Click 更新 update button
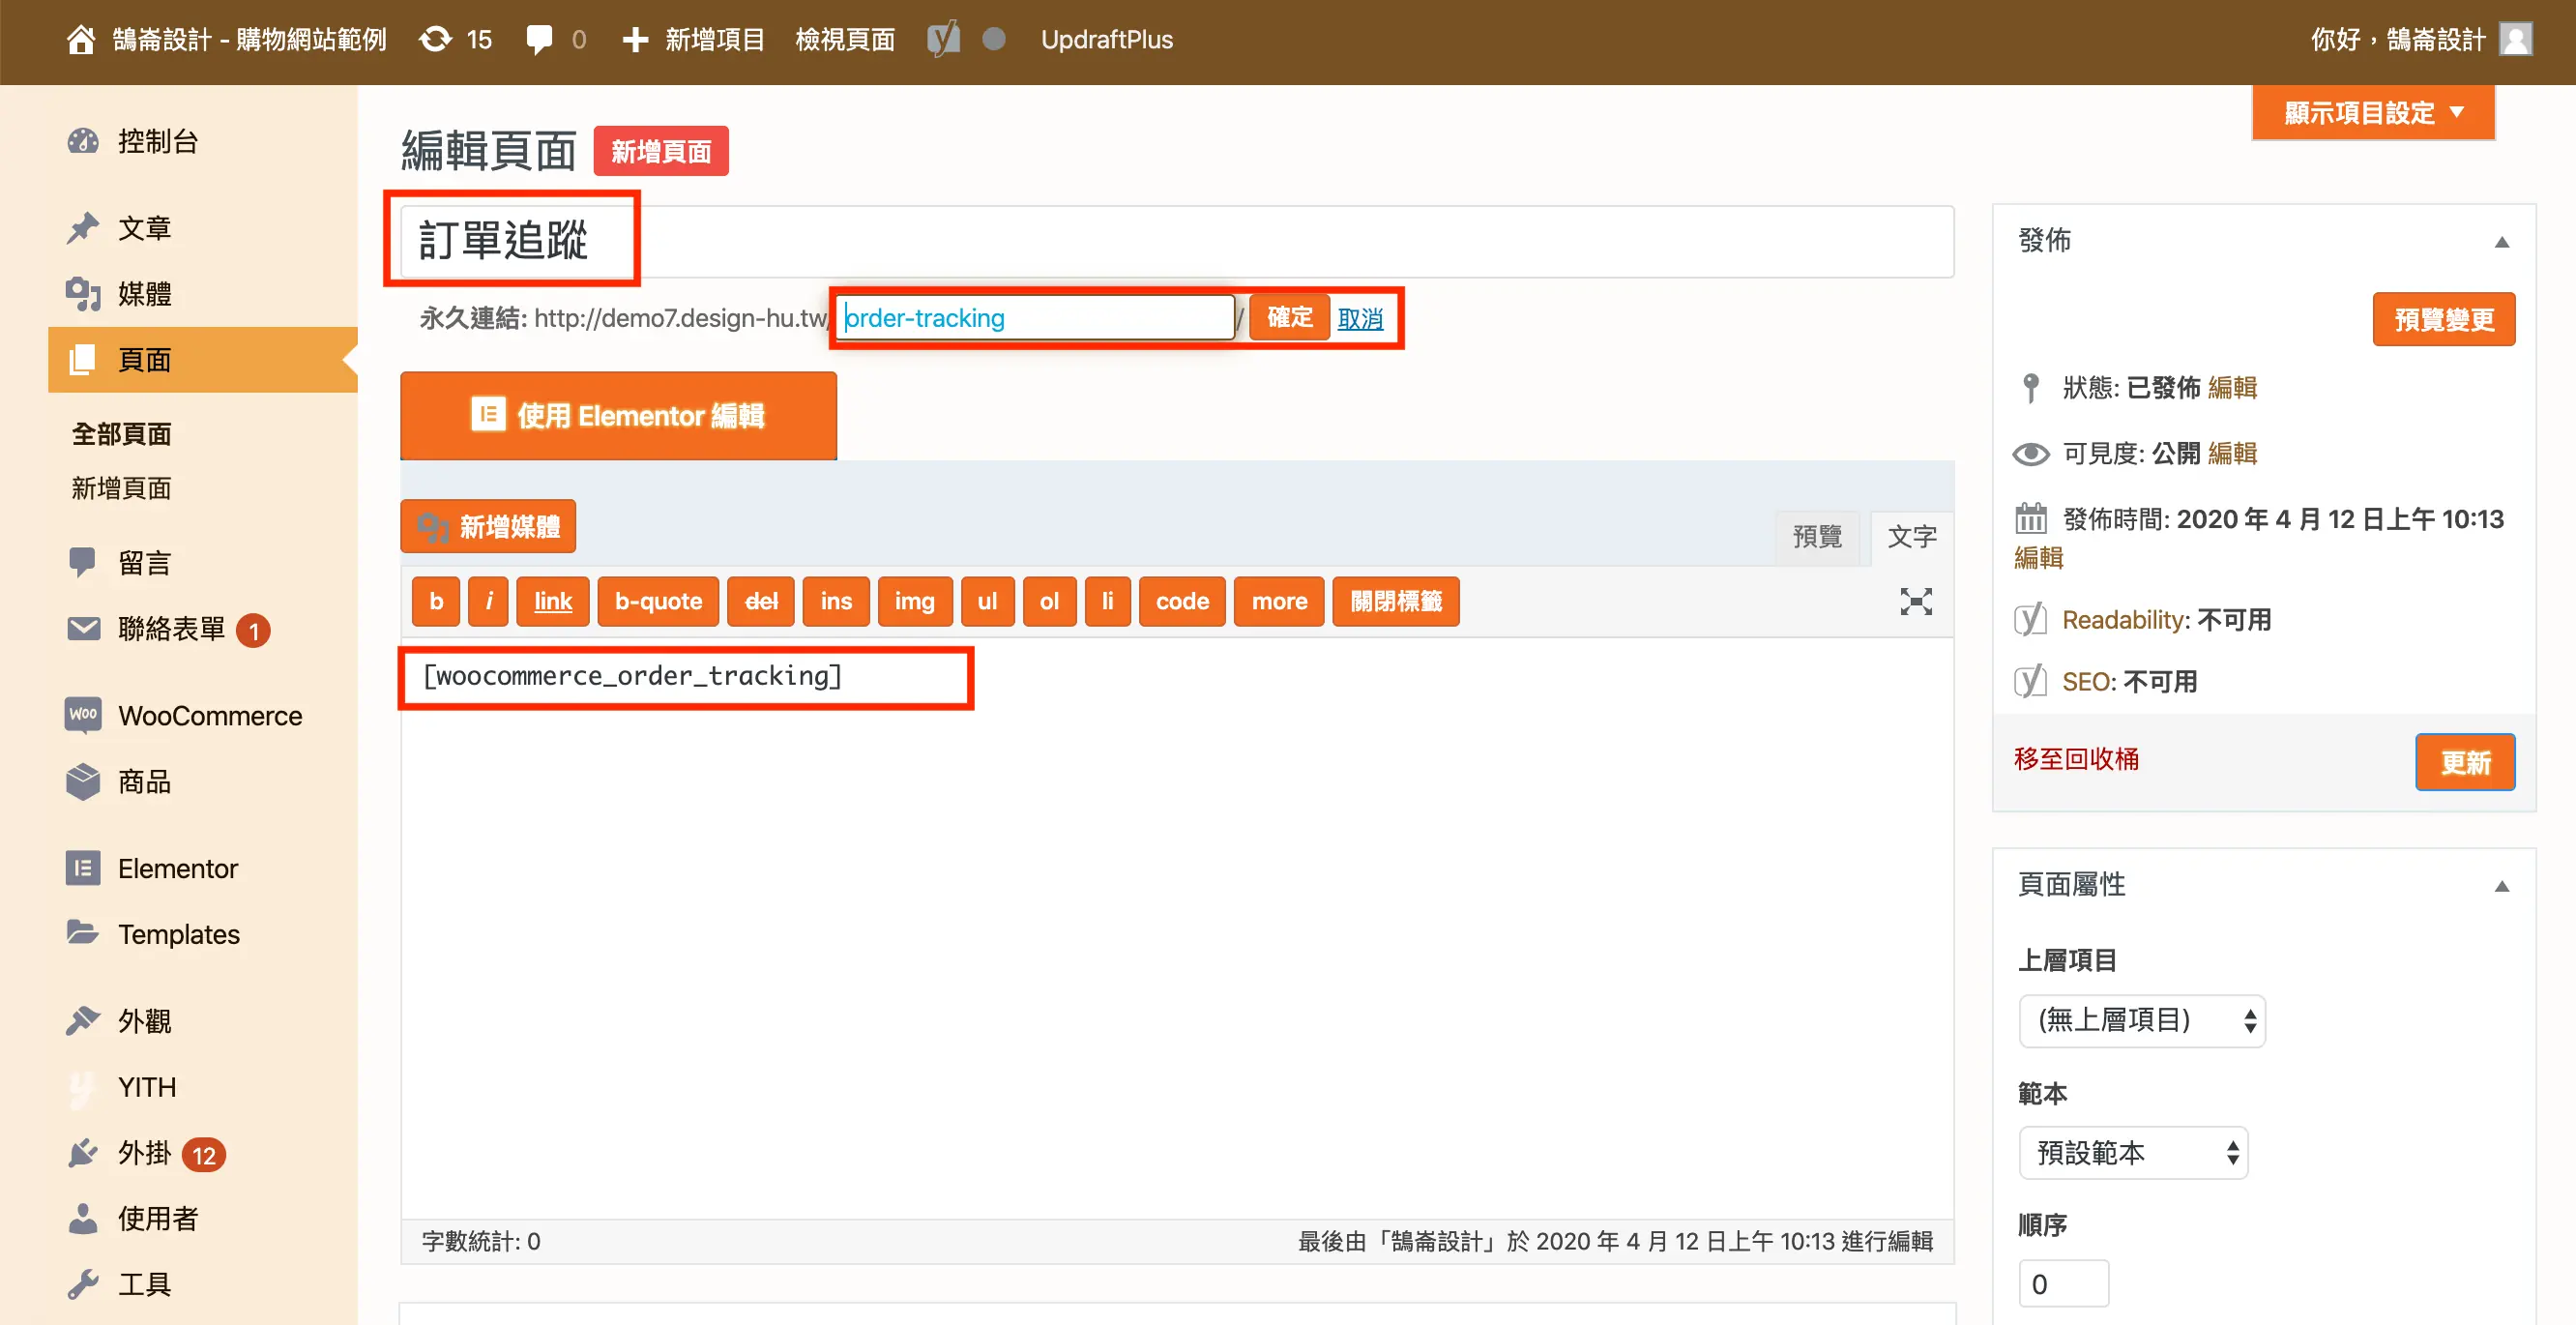The image size is (2576, 1325). [2465, 763]
